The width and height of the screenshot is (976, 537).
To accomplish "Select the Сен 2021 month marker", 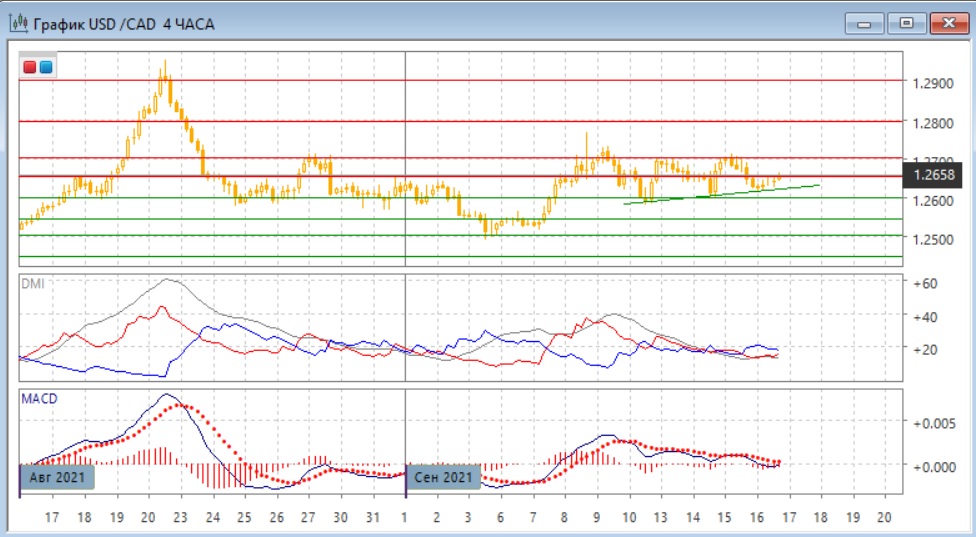I will tap(443, 477).
